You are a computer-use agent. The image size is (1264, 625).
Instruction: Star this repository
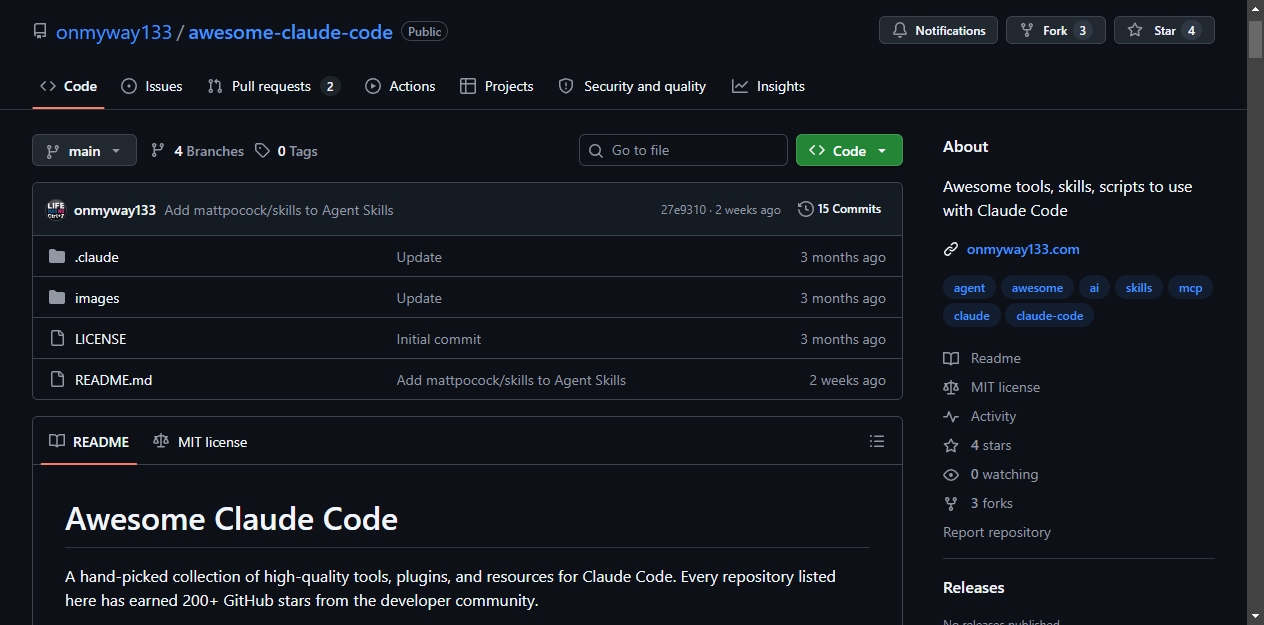pyautogui.click(x=1164, y=30)
